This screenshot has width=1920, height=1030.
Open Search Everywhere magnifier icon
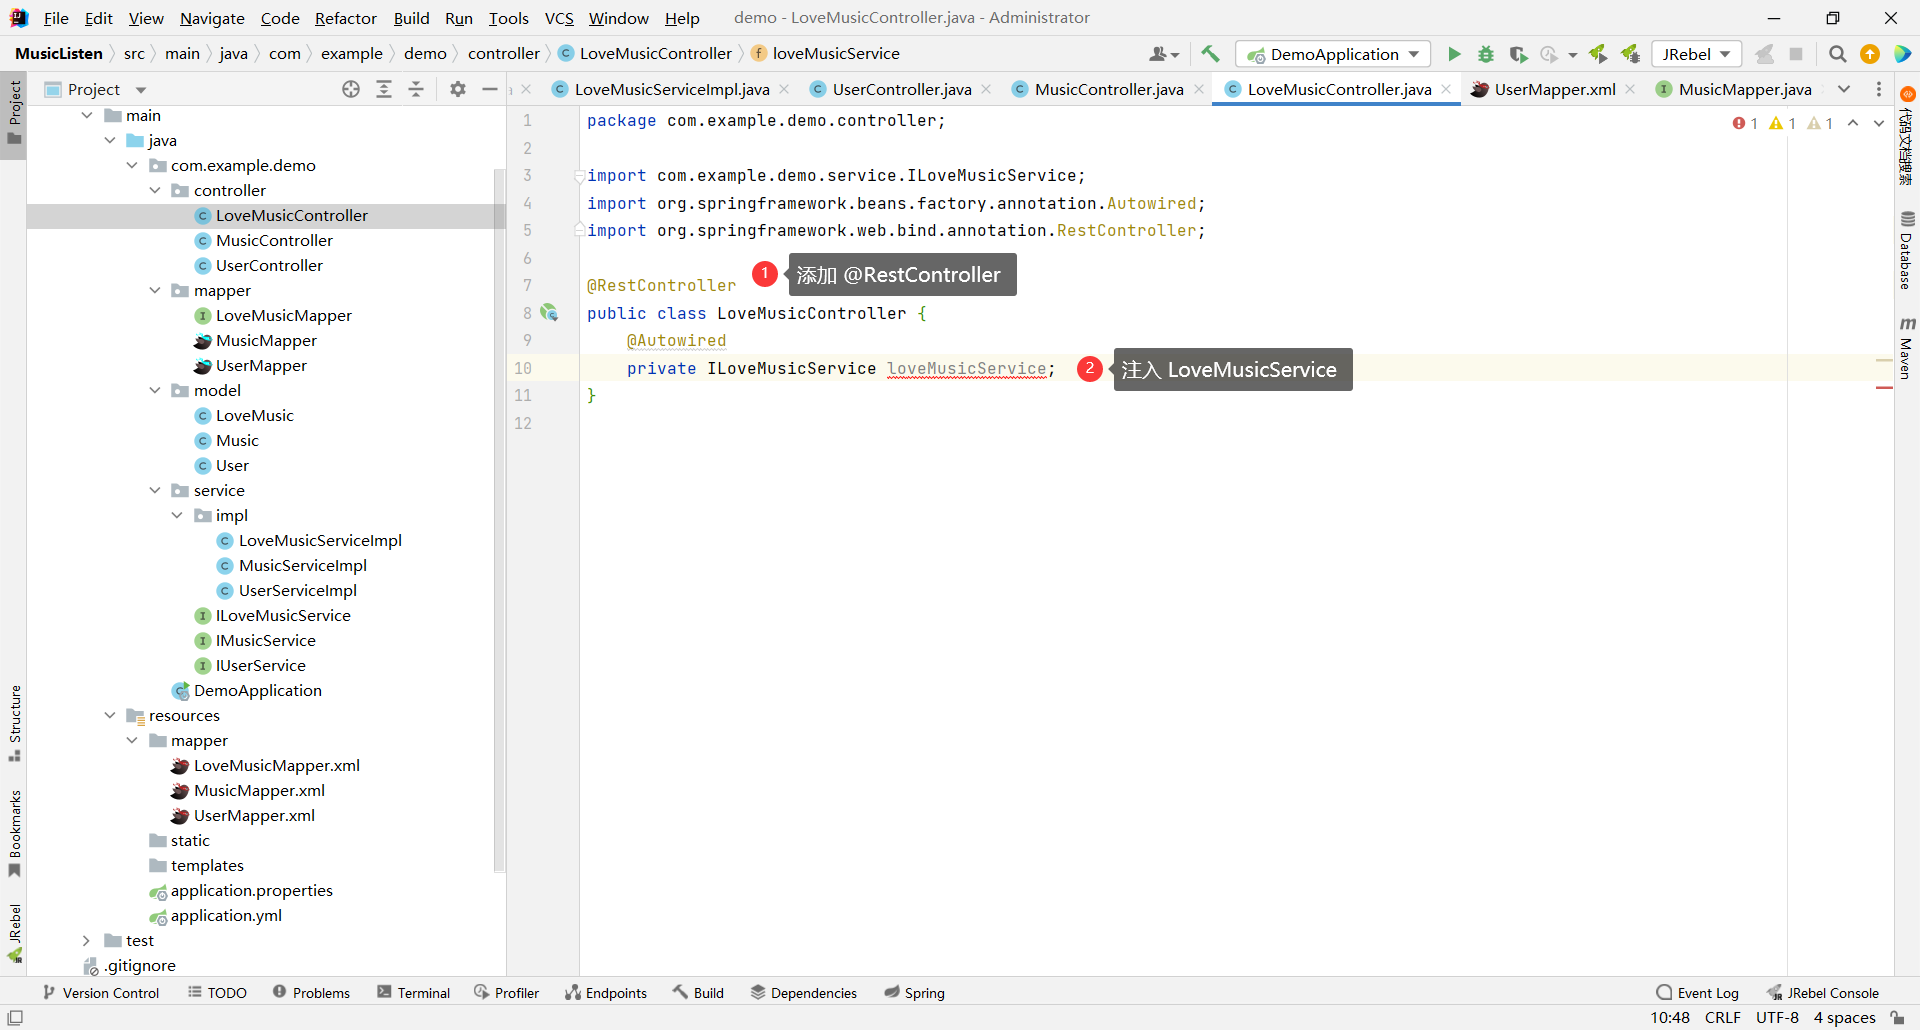pyautogui.click(x=1837, y=54)
